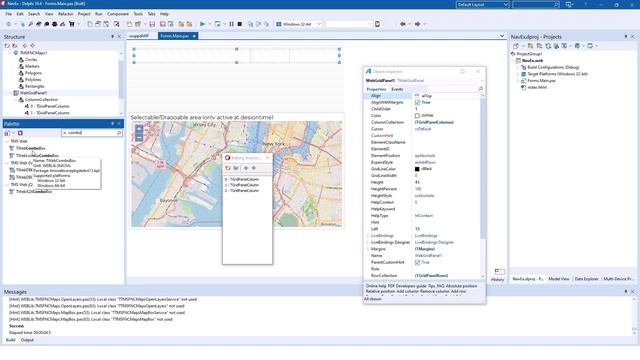This screenshot has width=640, height=360.
Task: Open the desktop layout icon in the title bar
Action: point(569,4)
